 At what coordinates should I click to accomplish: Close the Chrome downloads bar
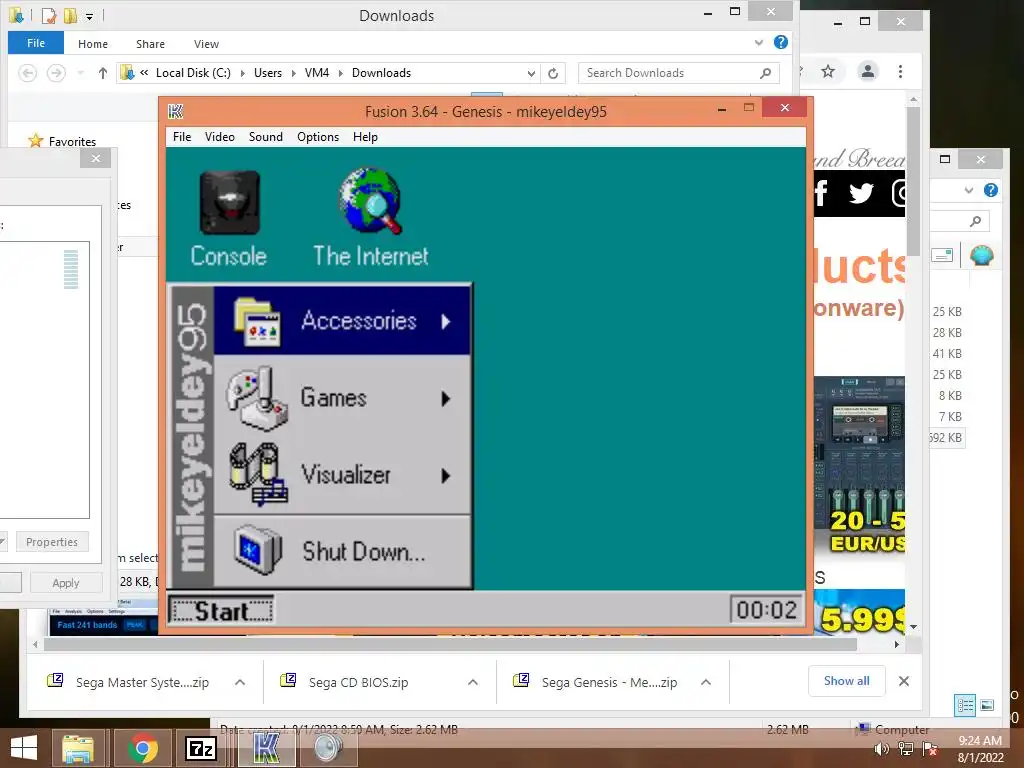pyautogui.click(x=904, y=681)
